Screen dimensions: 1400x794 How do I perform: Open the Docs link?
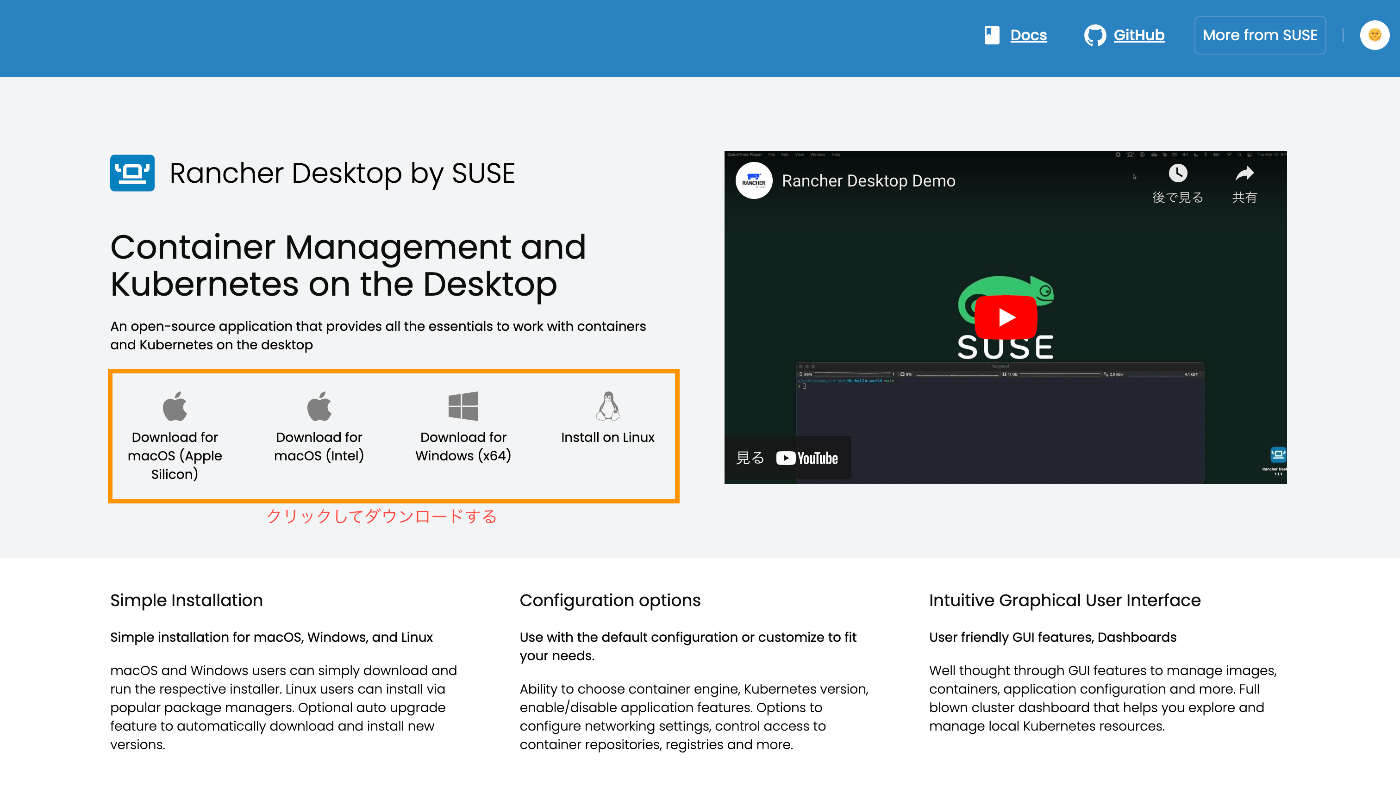point(1028,35)
